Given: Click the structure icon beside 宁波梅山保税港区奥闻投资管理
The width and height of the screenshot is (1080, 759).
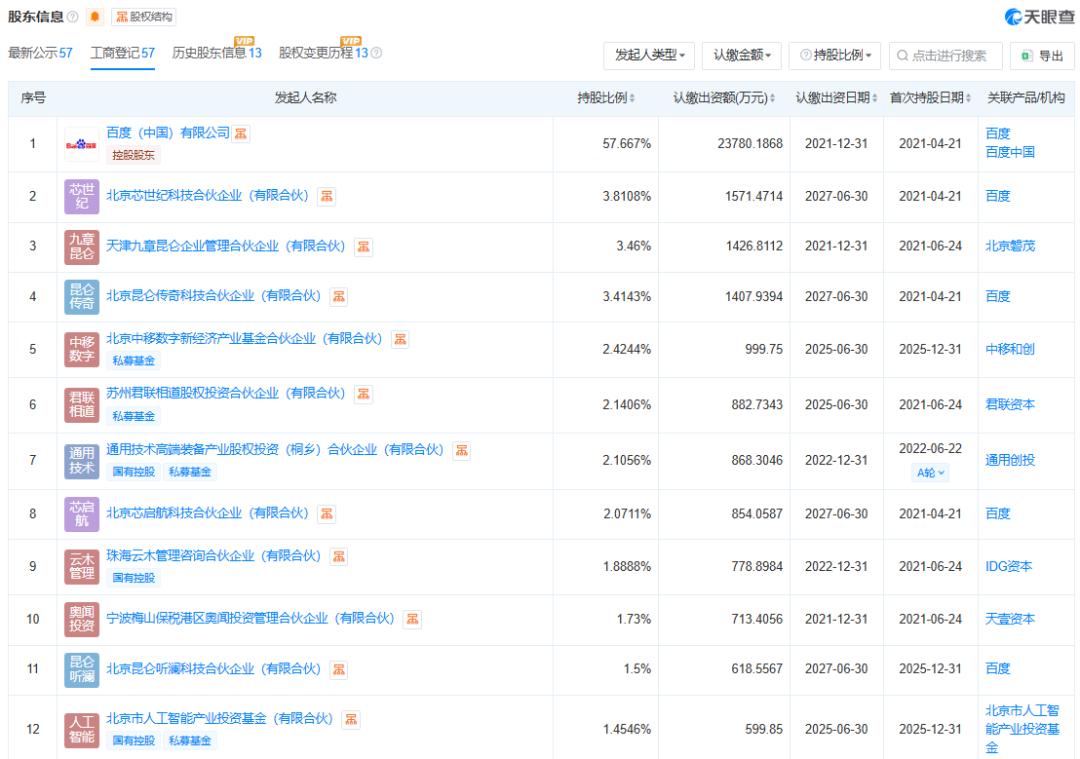Looking at the screenshot, I should [x=412, y=619].
